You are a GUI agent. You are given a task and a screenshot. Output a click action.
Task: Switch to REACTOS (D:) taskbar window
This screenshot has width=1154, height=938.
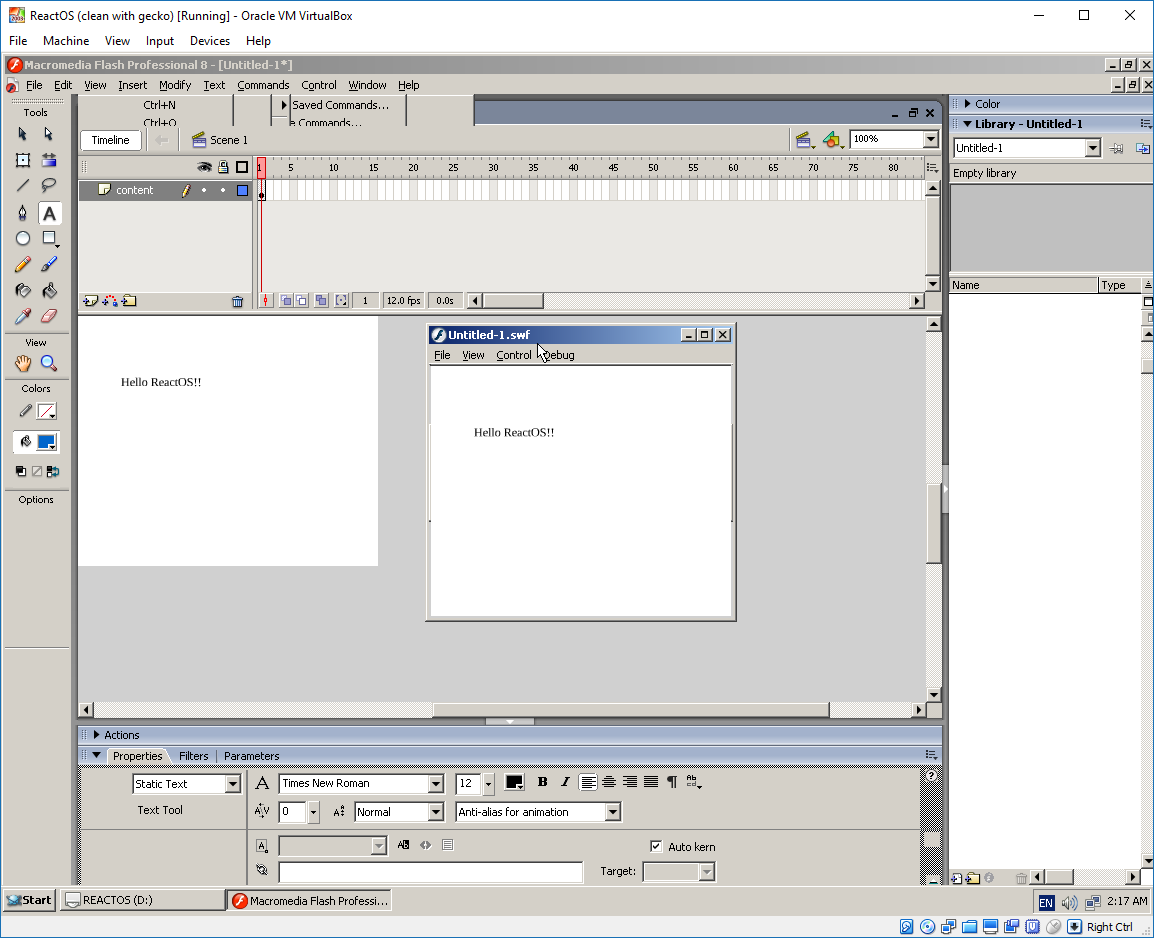tap(143, 900)
